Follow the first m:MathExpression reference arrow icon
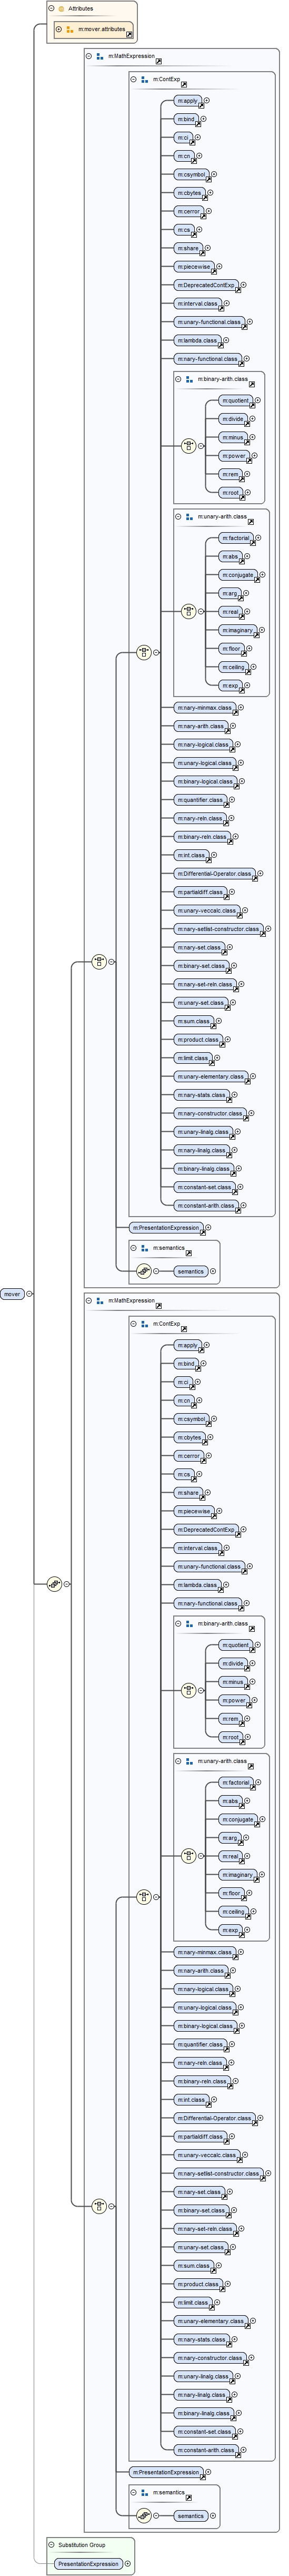The height and width of the screenshot is (2576, 289). [160, 61]
